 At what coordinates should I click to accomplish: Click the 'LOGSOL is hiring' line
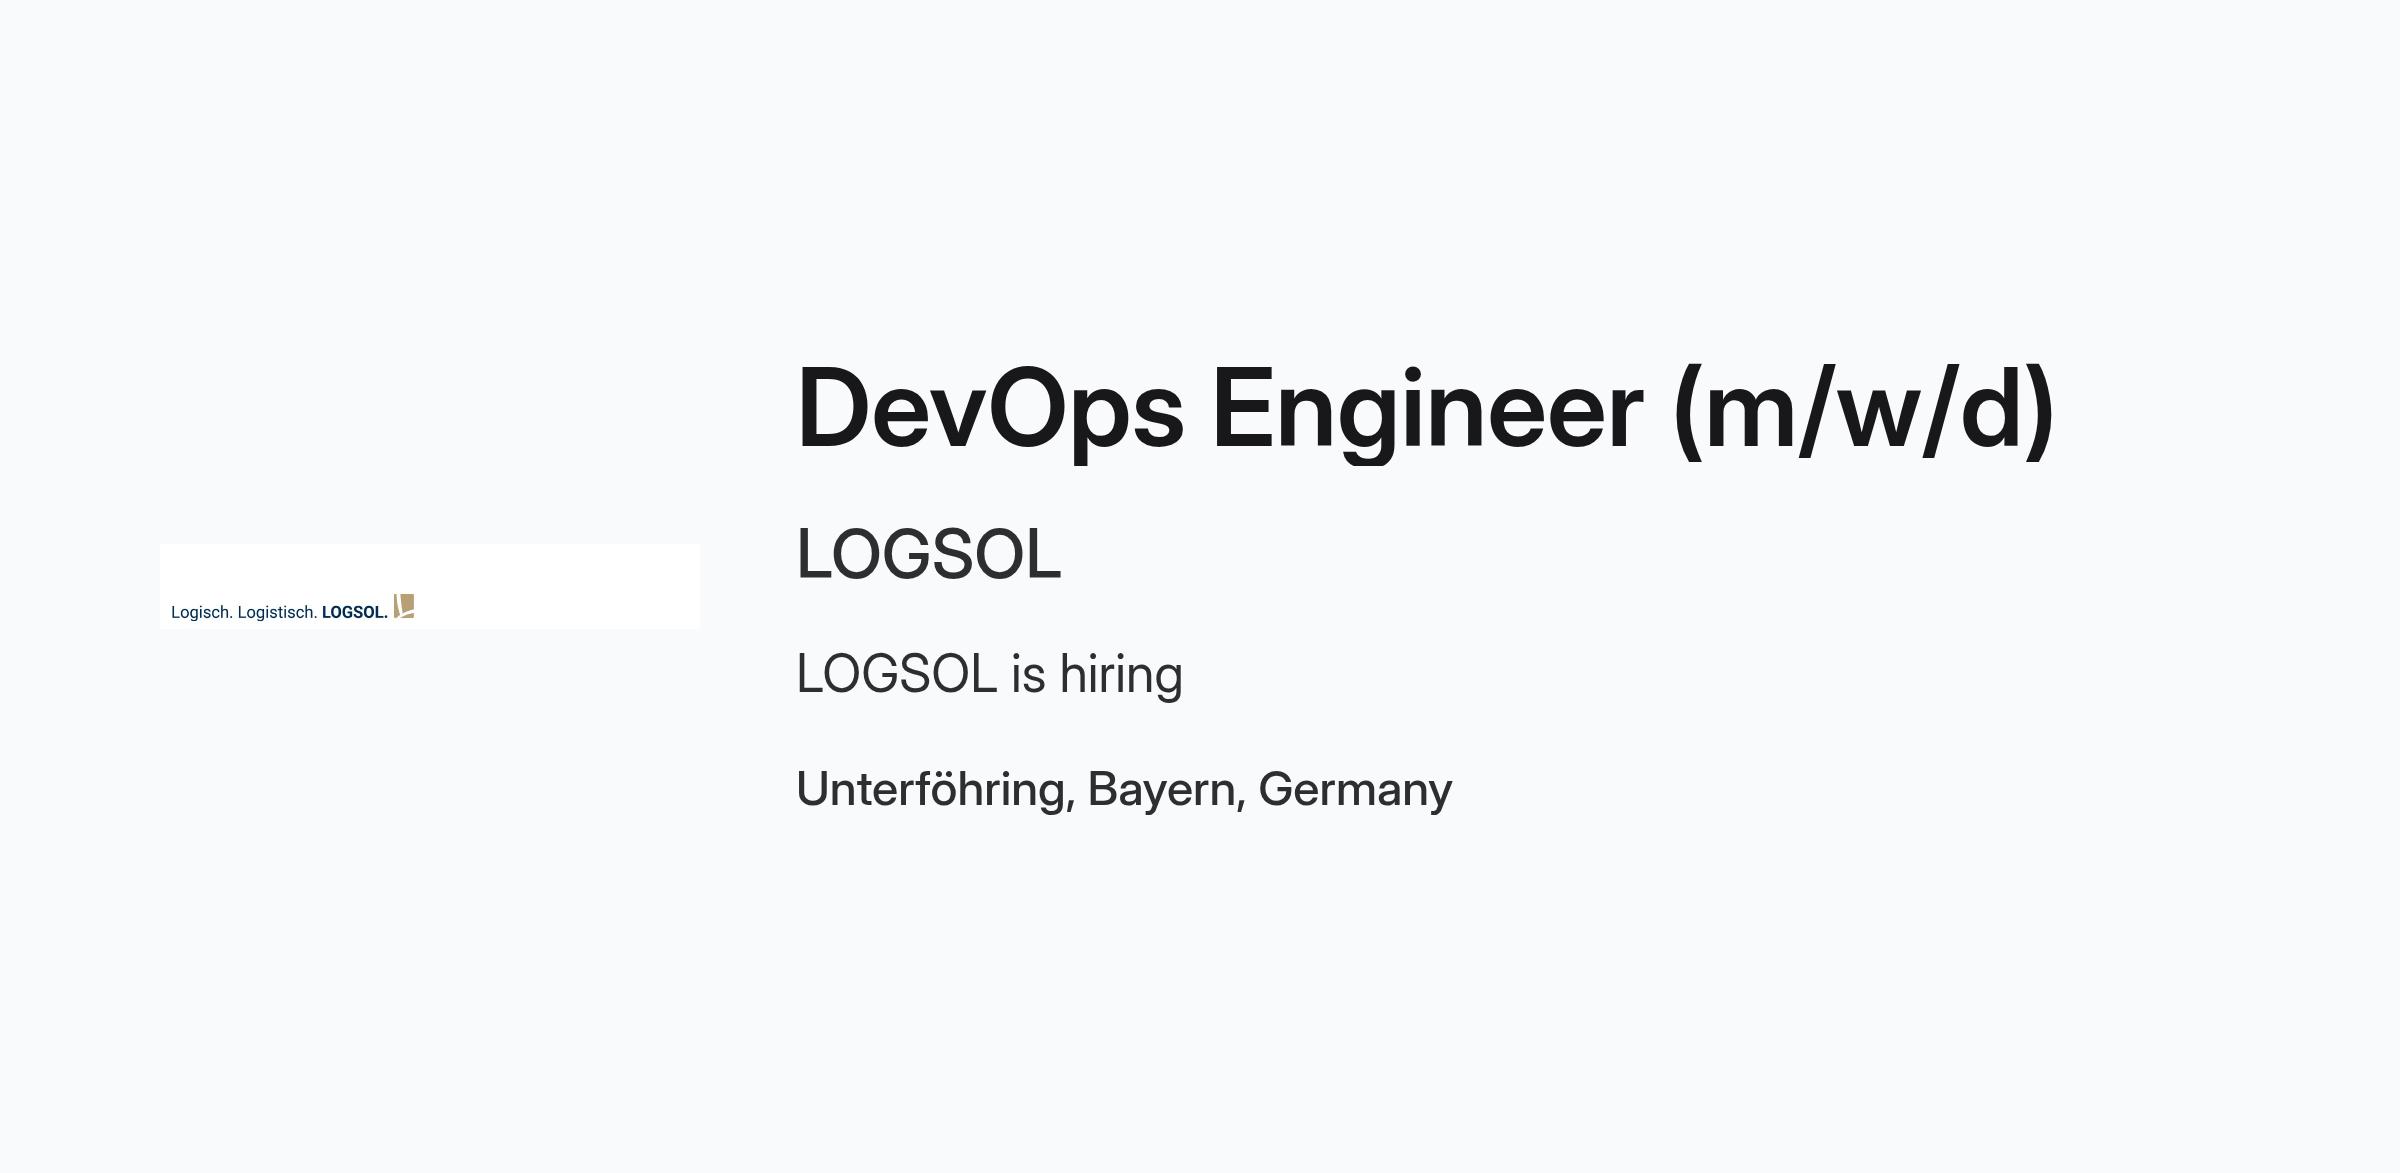[989, 674]
